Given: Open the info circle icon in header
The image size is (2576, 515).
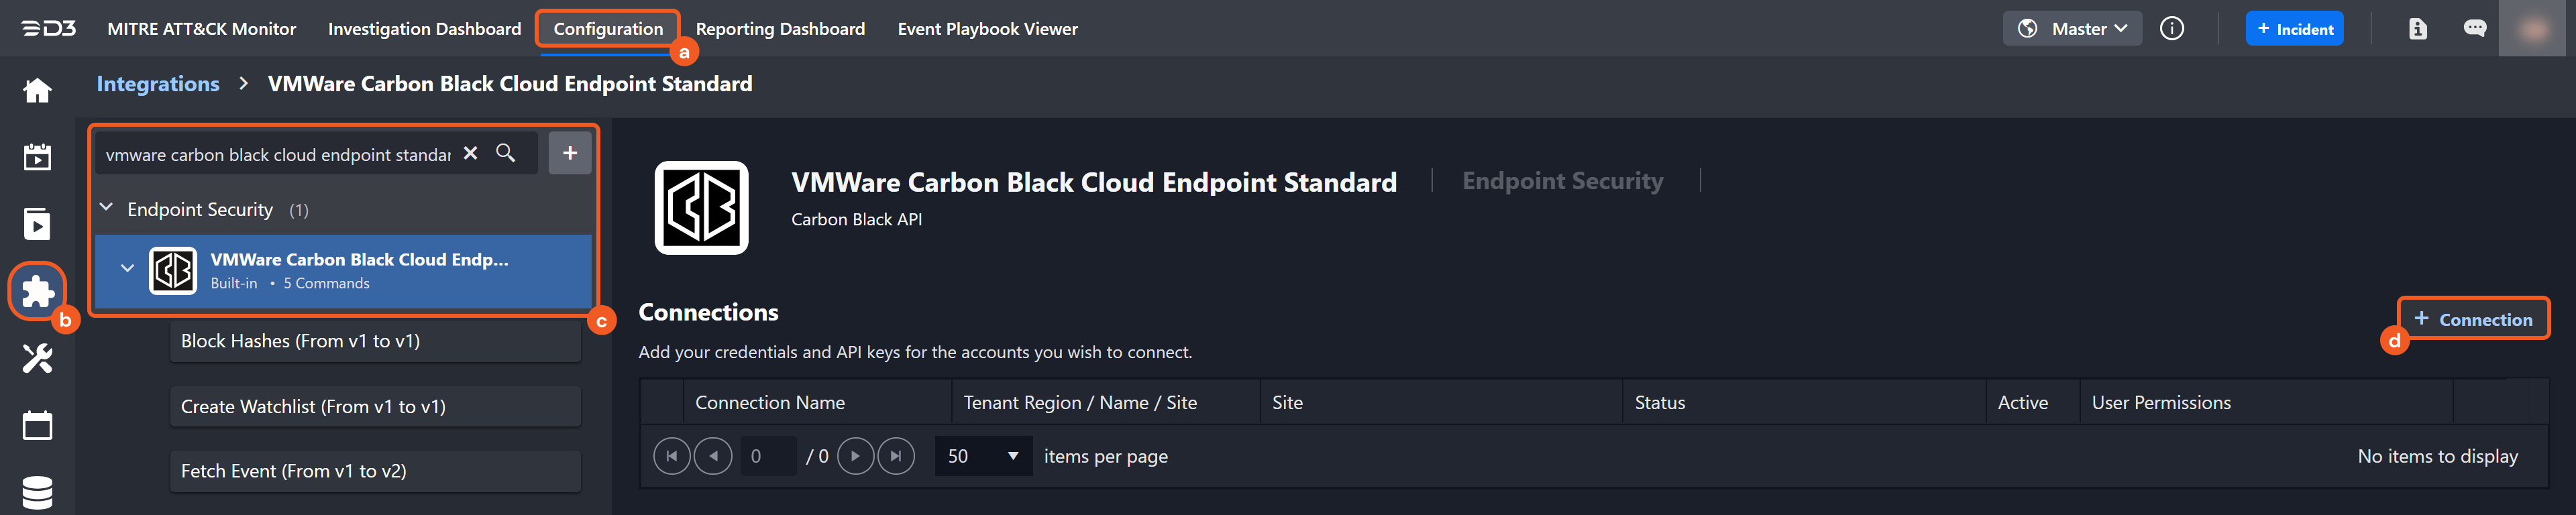Looking at the screenshot, I should point(2171,29).
